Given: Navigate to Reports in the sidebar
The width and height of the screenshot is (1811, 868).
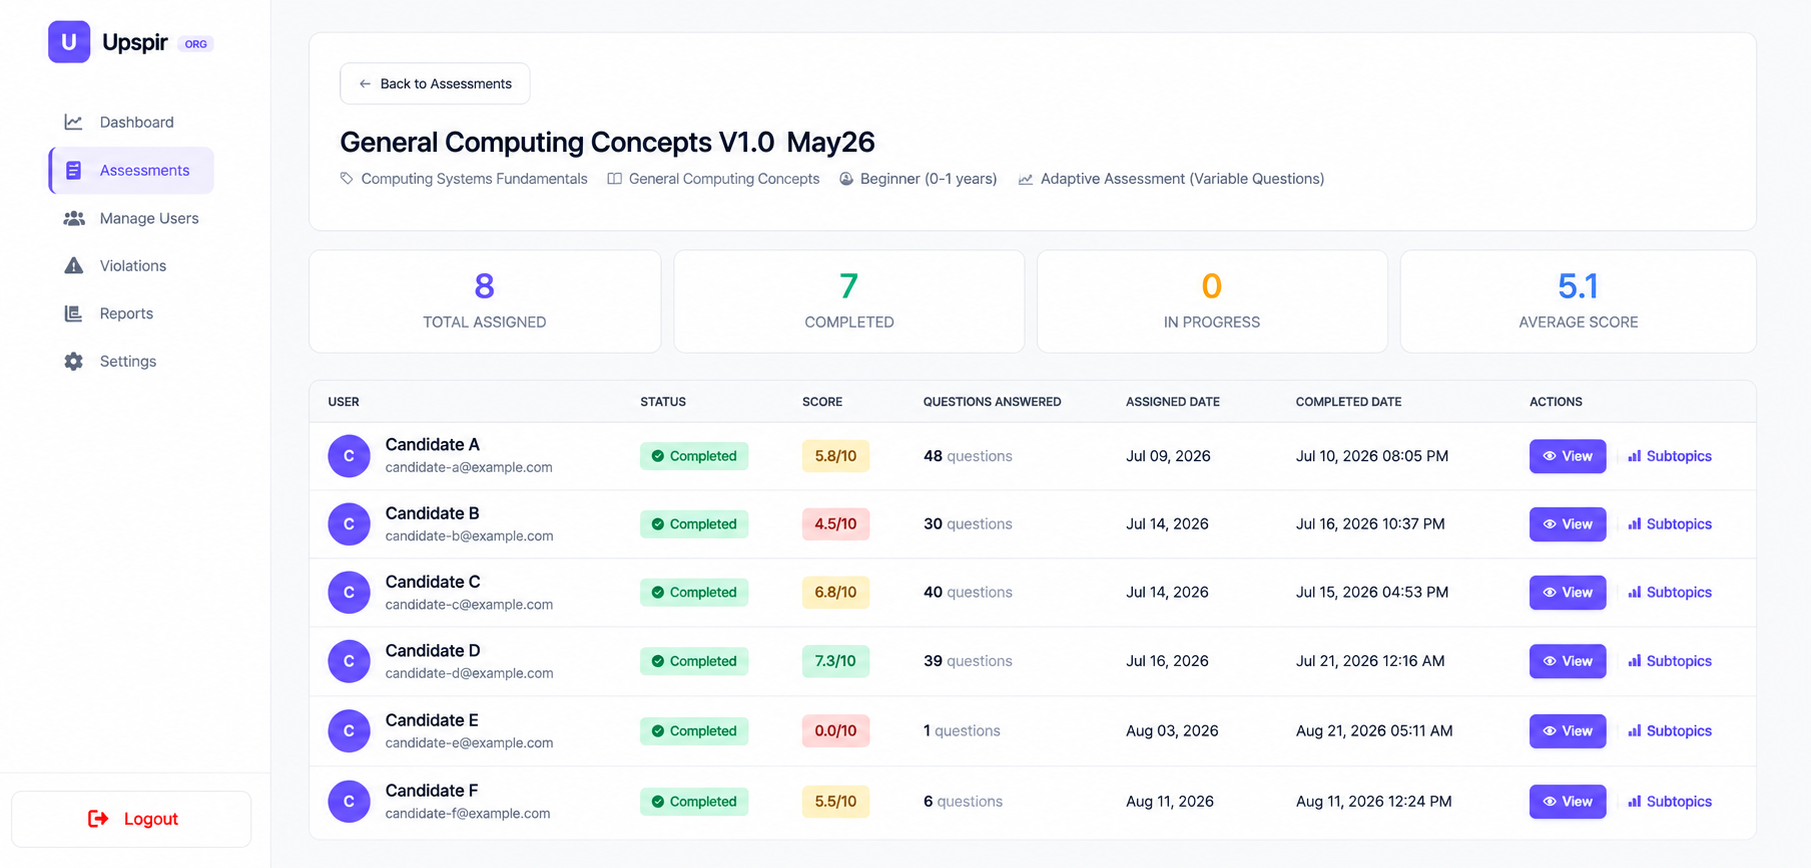Looking at the screenshot, I should [131, 314].
